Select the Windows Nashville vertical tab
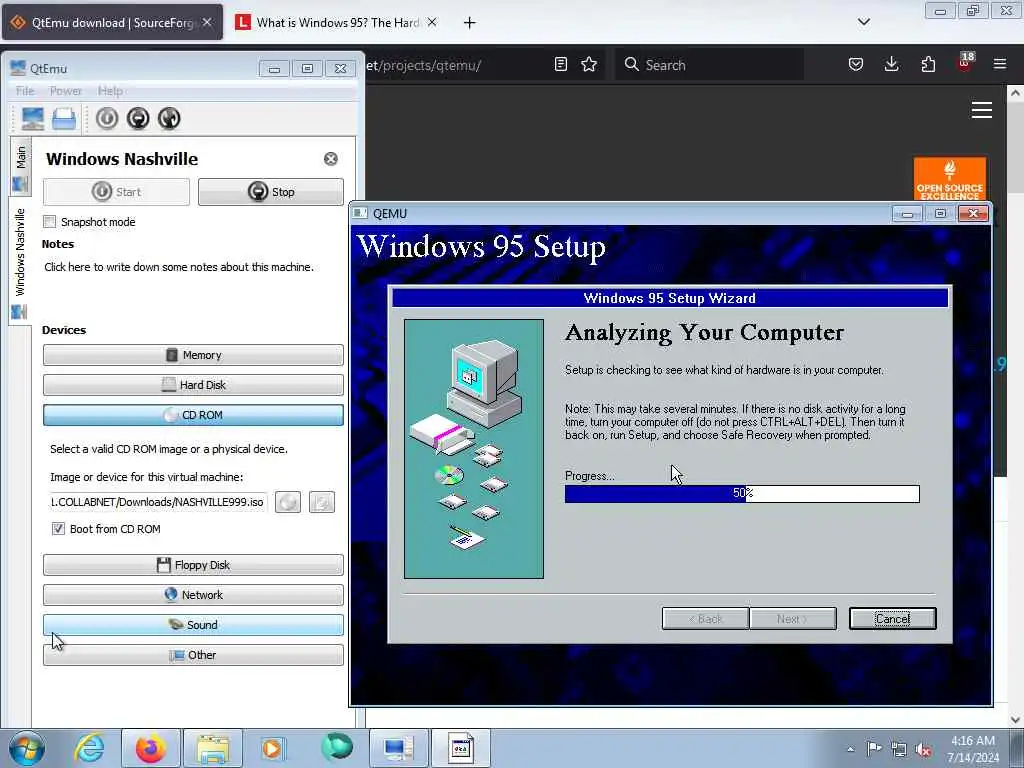Image resolution: width=1024 pixels, height=768 pixels. [x=20, y=261]
